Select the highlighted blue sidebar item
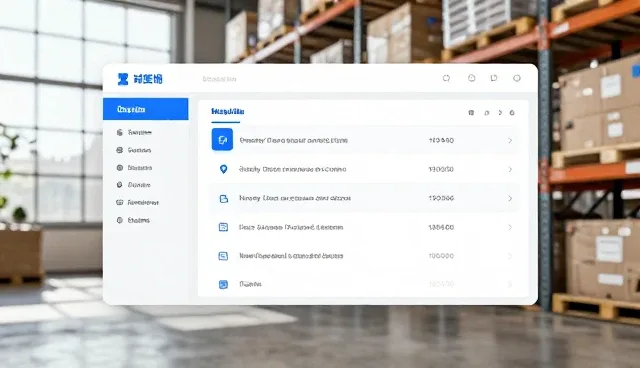640x368 pixels. (146, 109)
